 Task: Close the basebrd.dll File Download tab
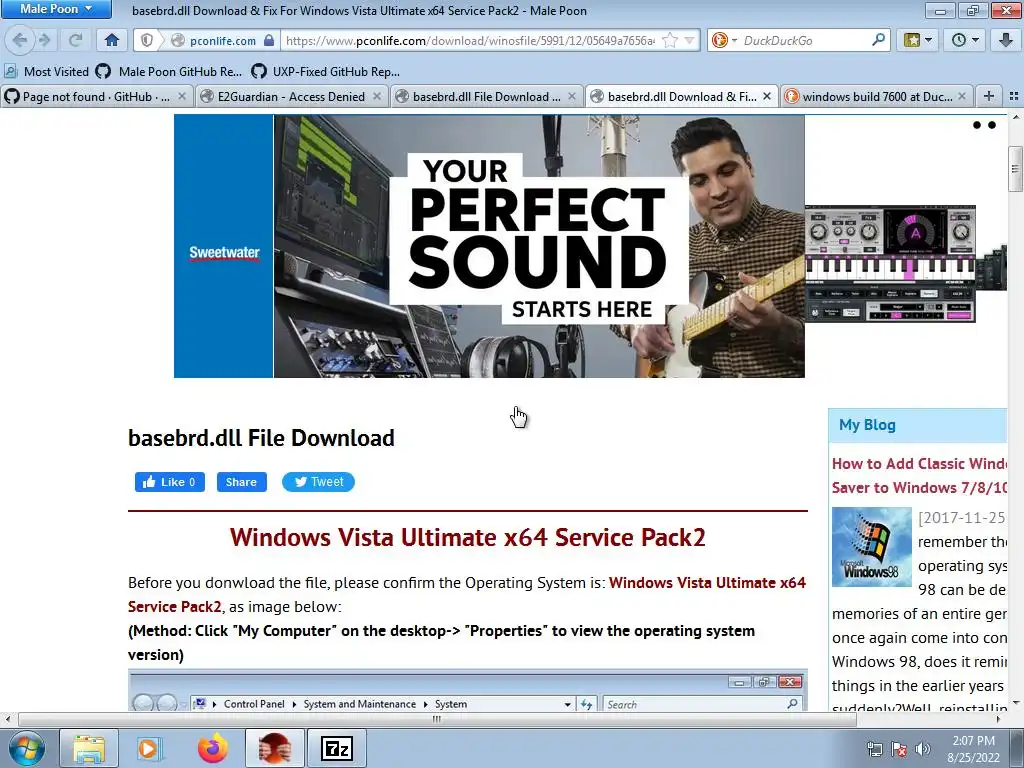(572, 96)
